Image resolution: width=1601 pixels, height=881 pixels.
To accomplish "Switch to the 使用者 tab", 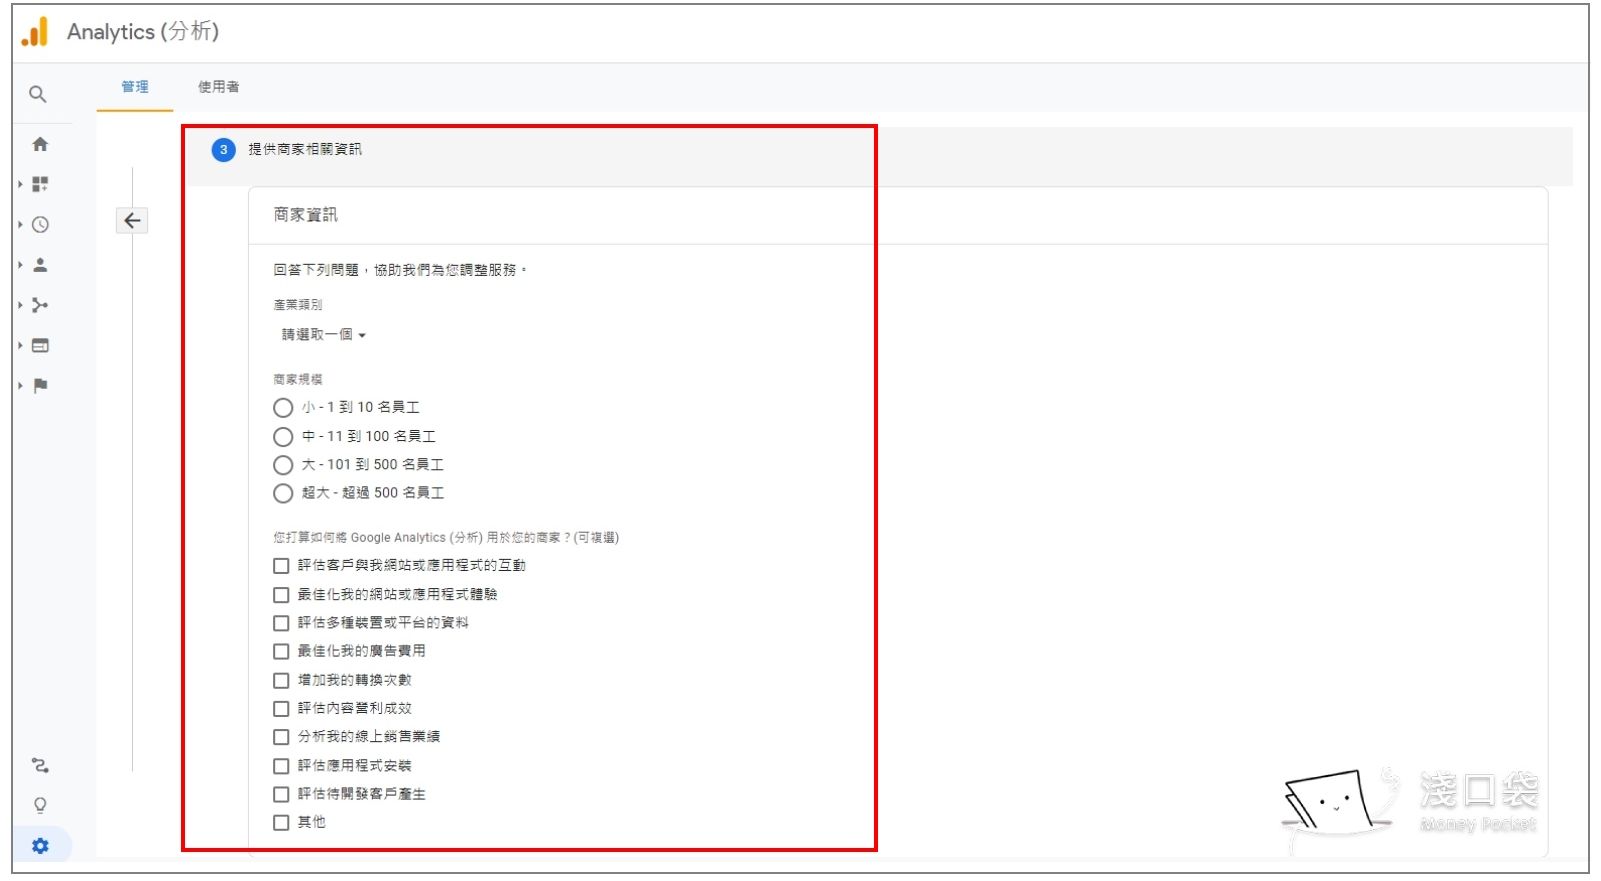I will [218, 87].
